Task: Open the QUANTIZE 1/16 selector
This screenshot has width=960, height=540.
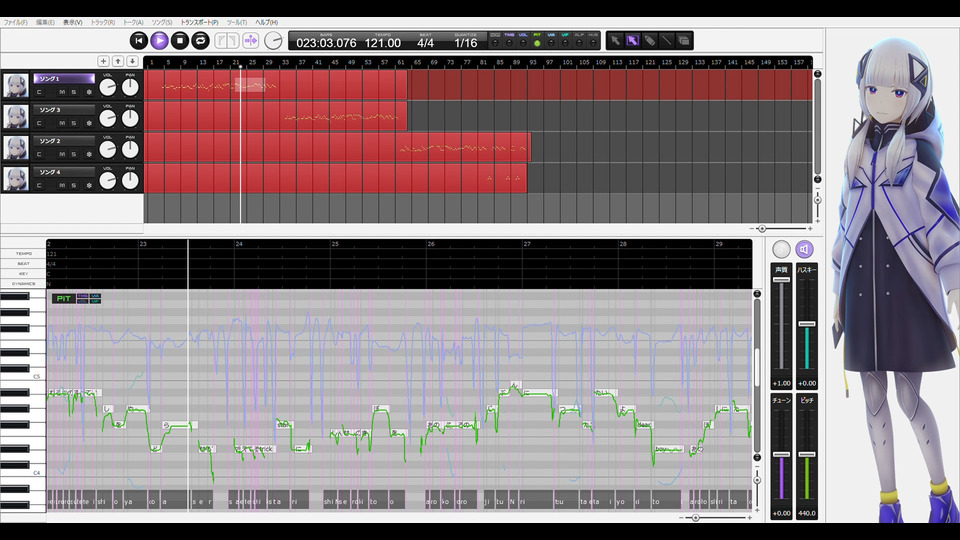Action: pos(466,43)
